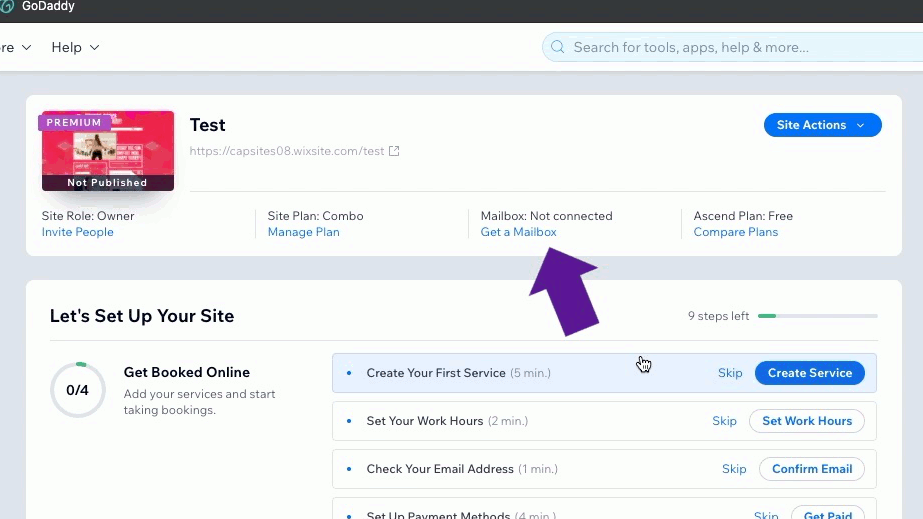Skip the Set Your Work Hours step

725,421
